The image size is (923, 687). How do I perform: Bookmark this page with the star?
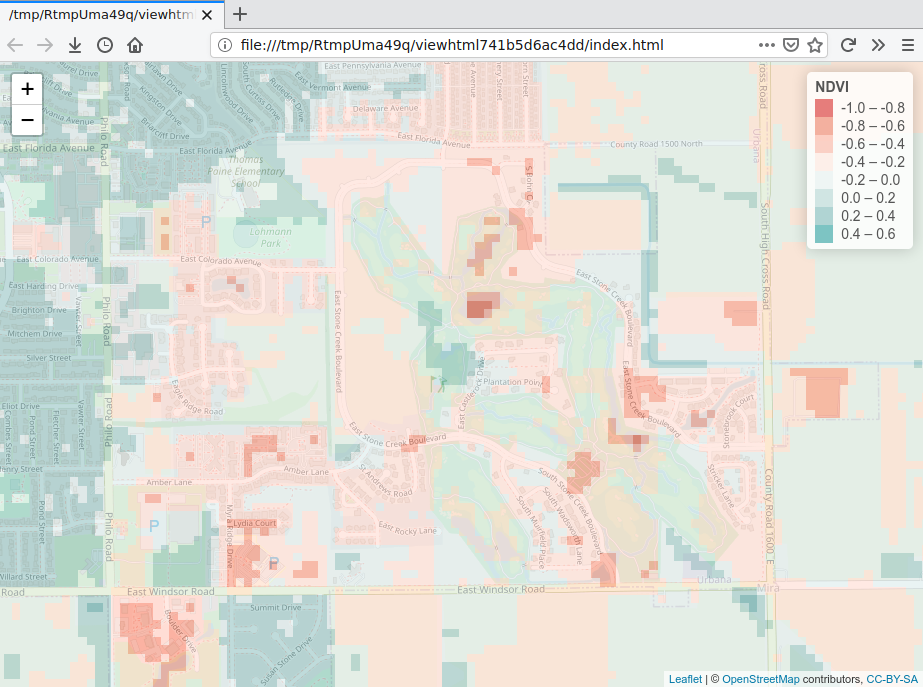click(x=815, y=45)
